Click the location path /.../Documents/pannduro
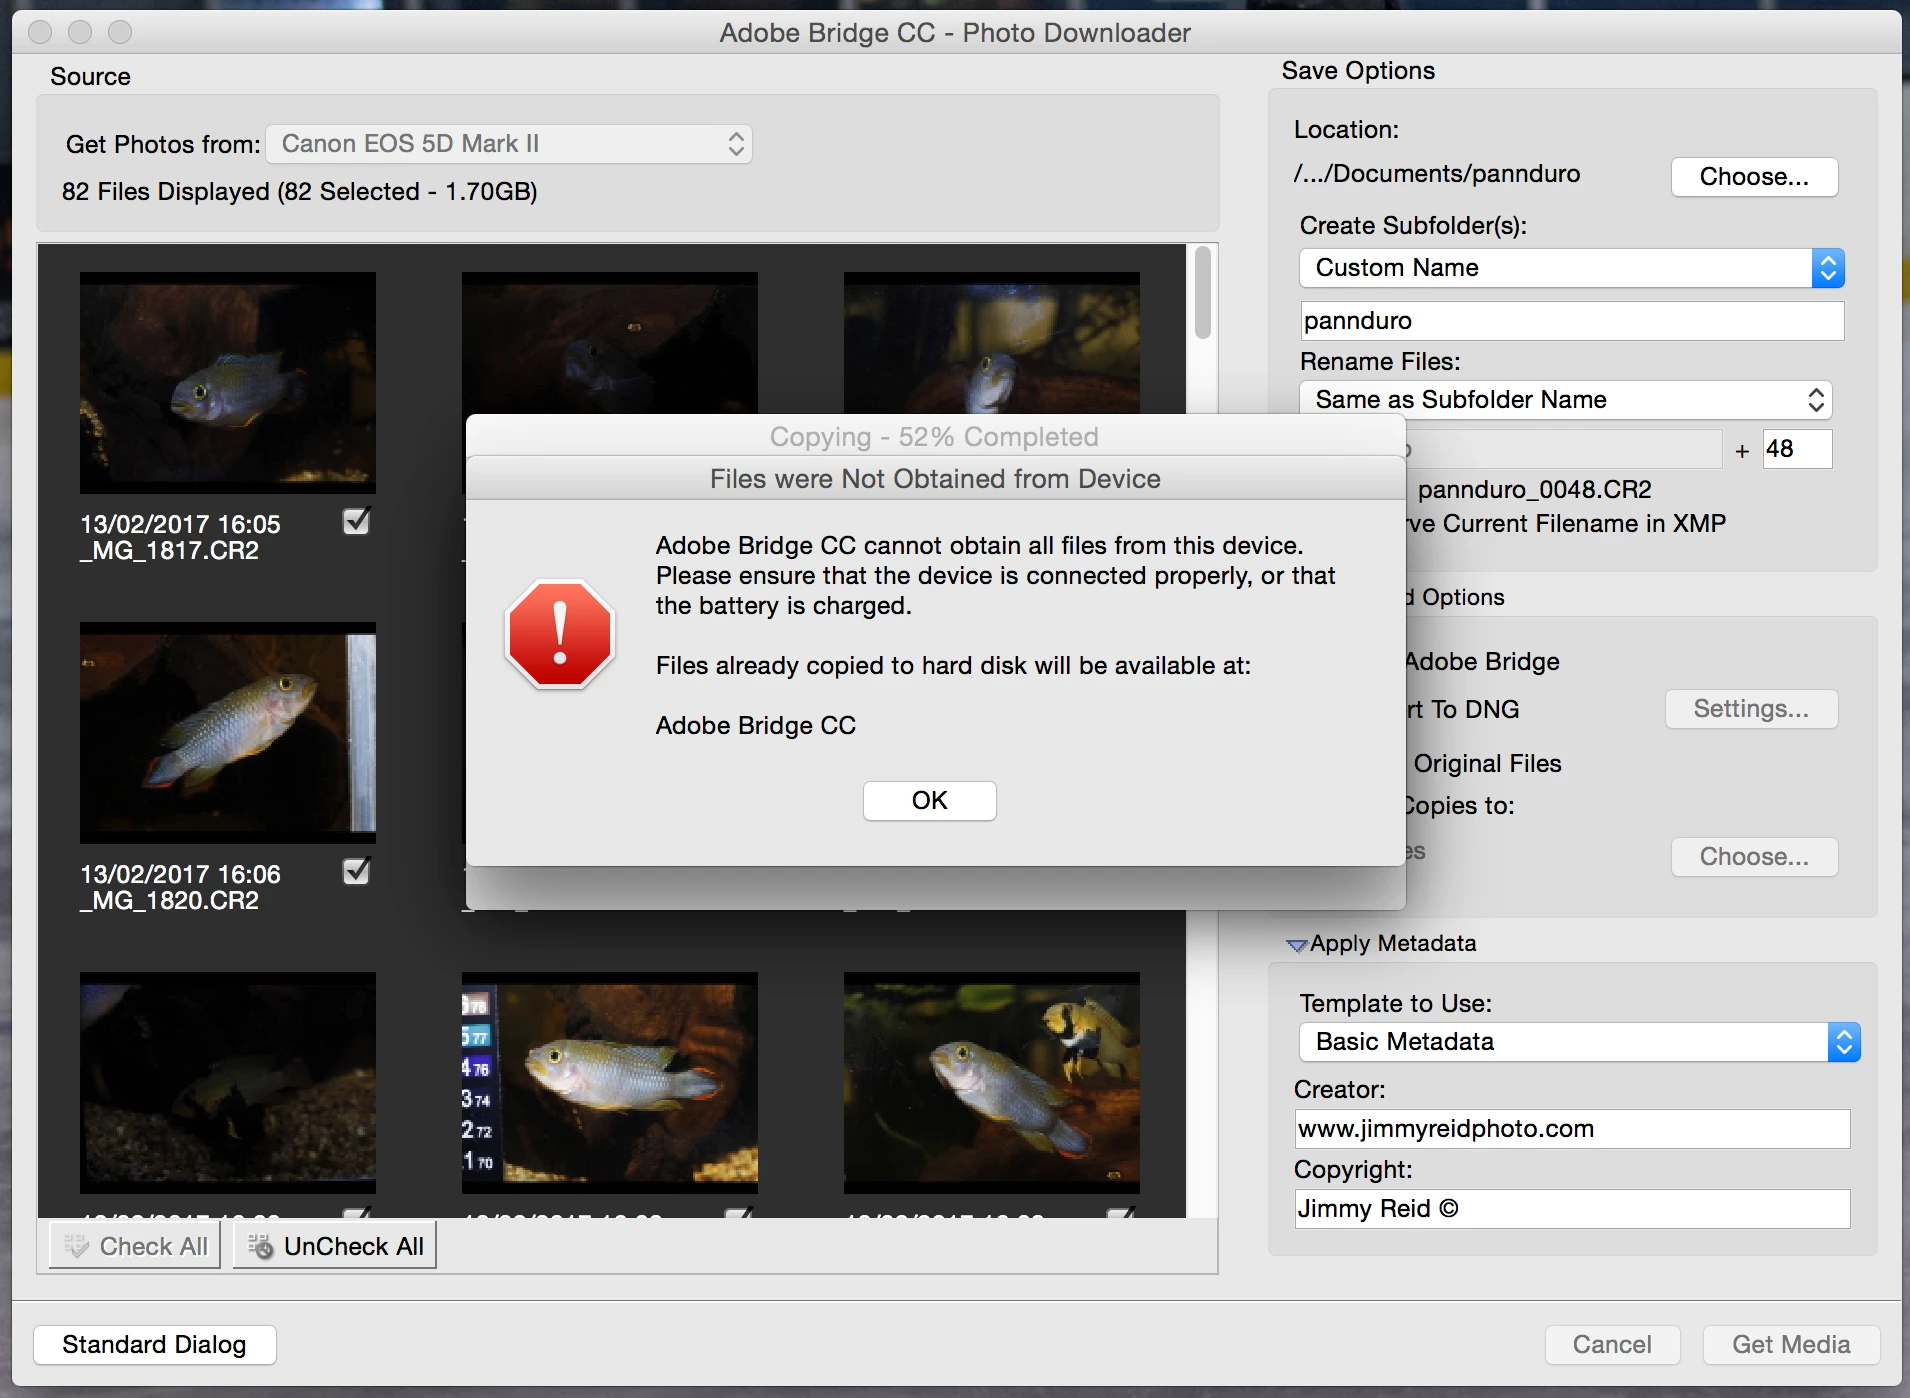The width and height of the screenshot is (1910, 1398). click(1437, 174)
